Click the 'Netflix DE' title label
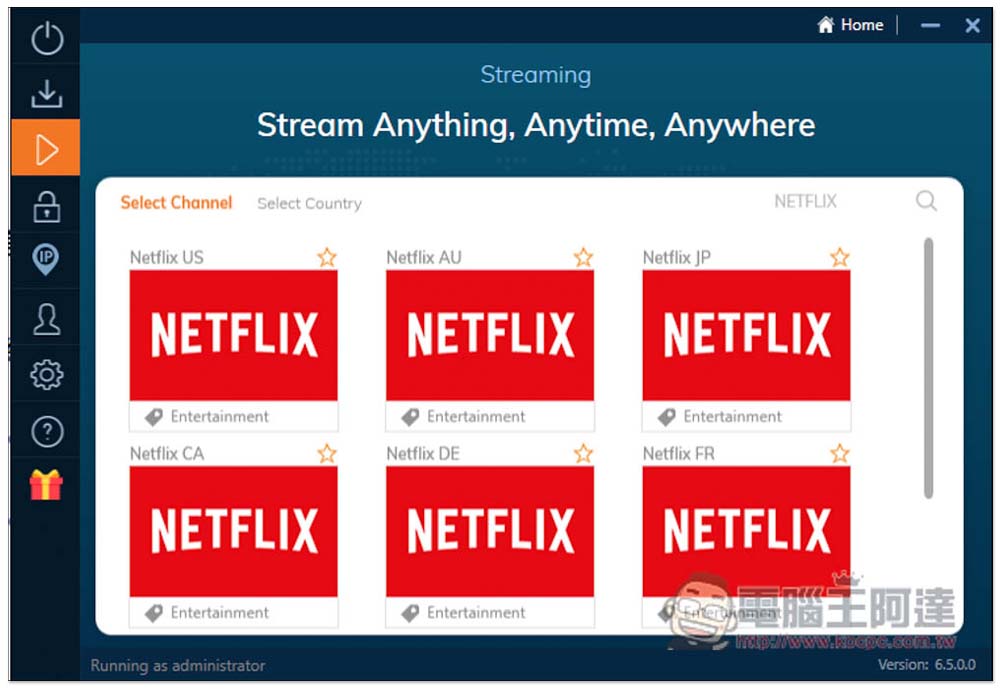The height and width of the screenshot is (689, 1000). click(423, 454)
